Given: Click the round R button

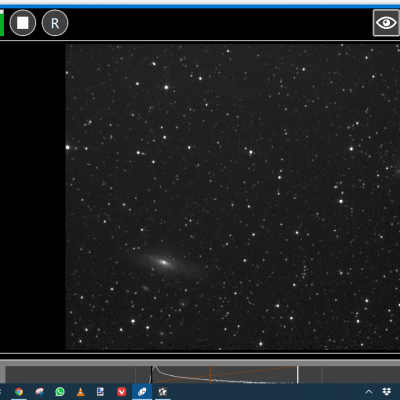Looking at the screenshot, I should [x=55, y=23].
